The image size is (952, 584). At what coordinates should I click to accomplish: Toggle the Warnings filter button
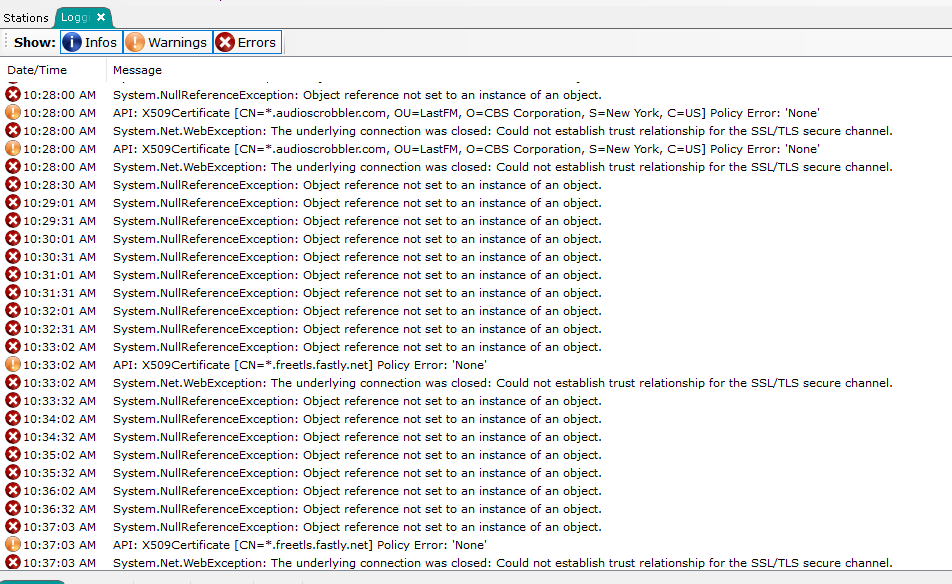tap(167, 42)
